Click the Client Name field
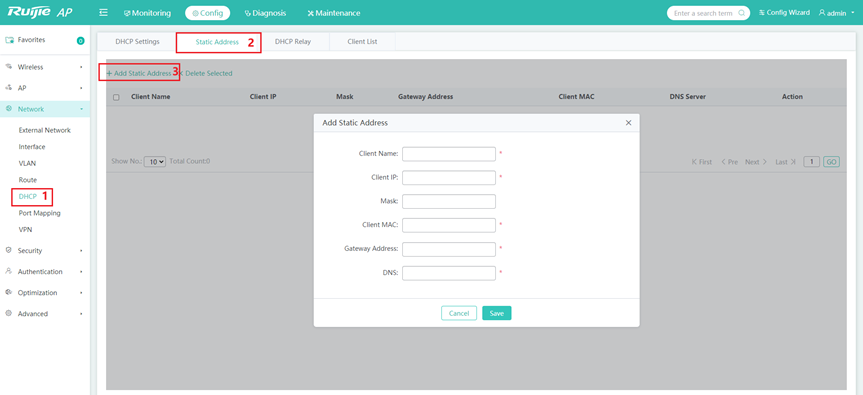This screenshot has width=863, height=395. click(449, 154)
